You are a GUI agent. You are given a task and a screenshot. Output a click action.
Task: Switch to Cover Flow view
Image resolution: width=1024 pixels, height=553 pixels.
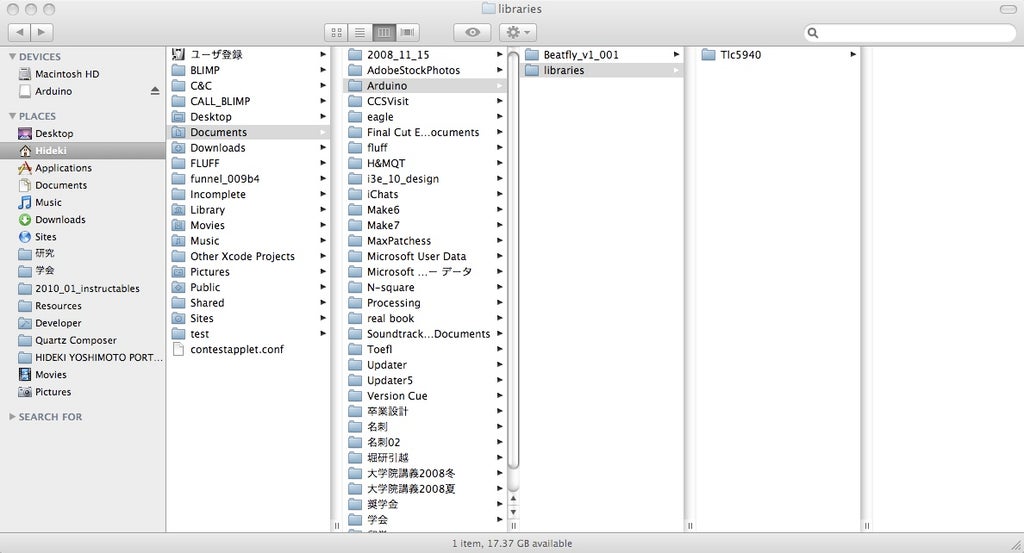[x=408, y=32]
